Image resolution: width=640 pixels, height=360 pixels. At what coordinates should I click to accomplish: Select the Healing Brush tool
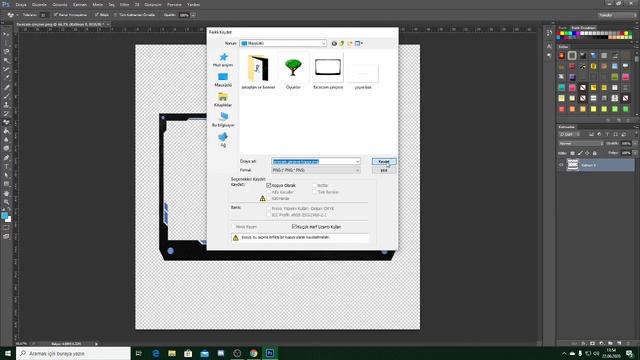[x=6, y=87]
